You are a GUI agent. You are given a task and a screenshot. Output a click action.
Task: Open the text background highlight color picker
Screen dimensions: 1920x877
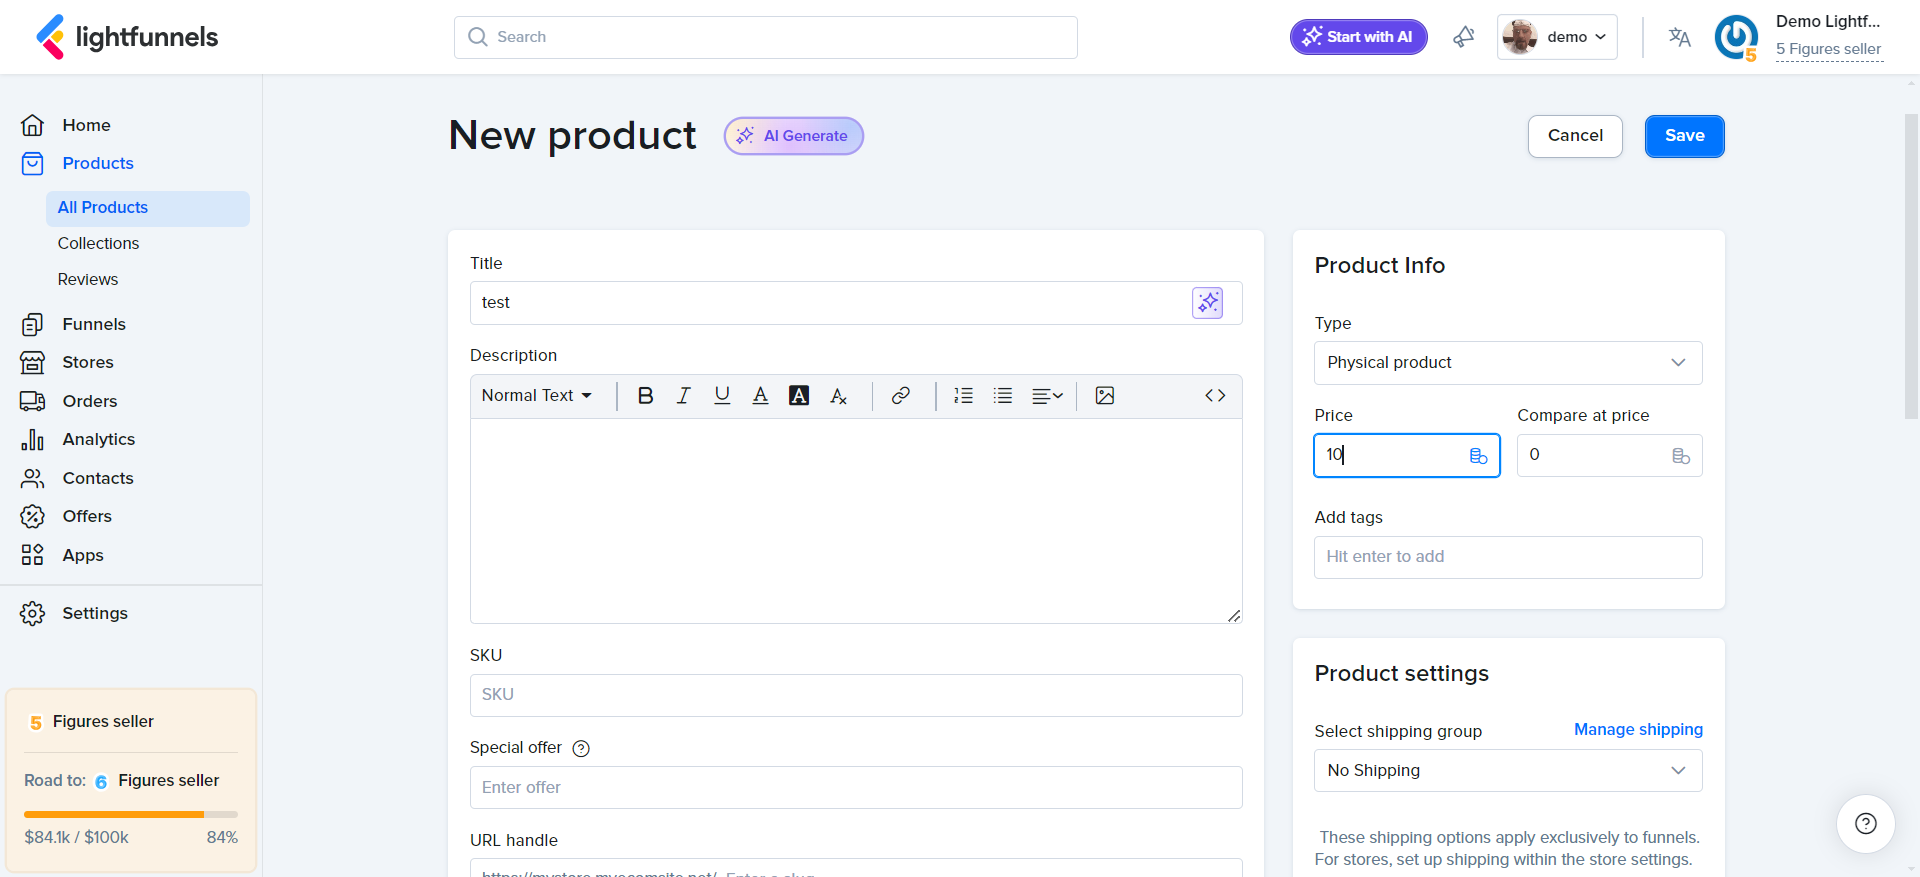coord(799,396)
